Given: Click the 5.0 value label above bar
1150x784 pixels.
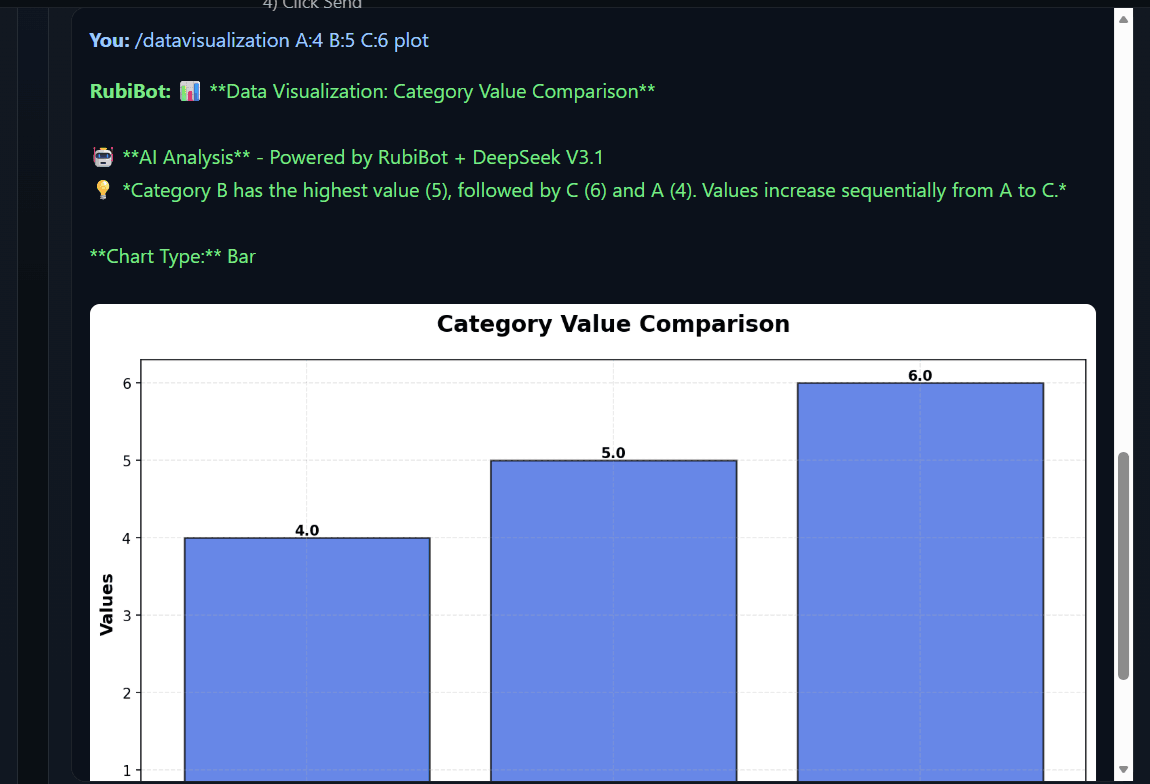Looking at the screenshot, I should tap(613, 453).
